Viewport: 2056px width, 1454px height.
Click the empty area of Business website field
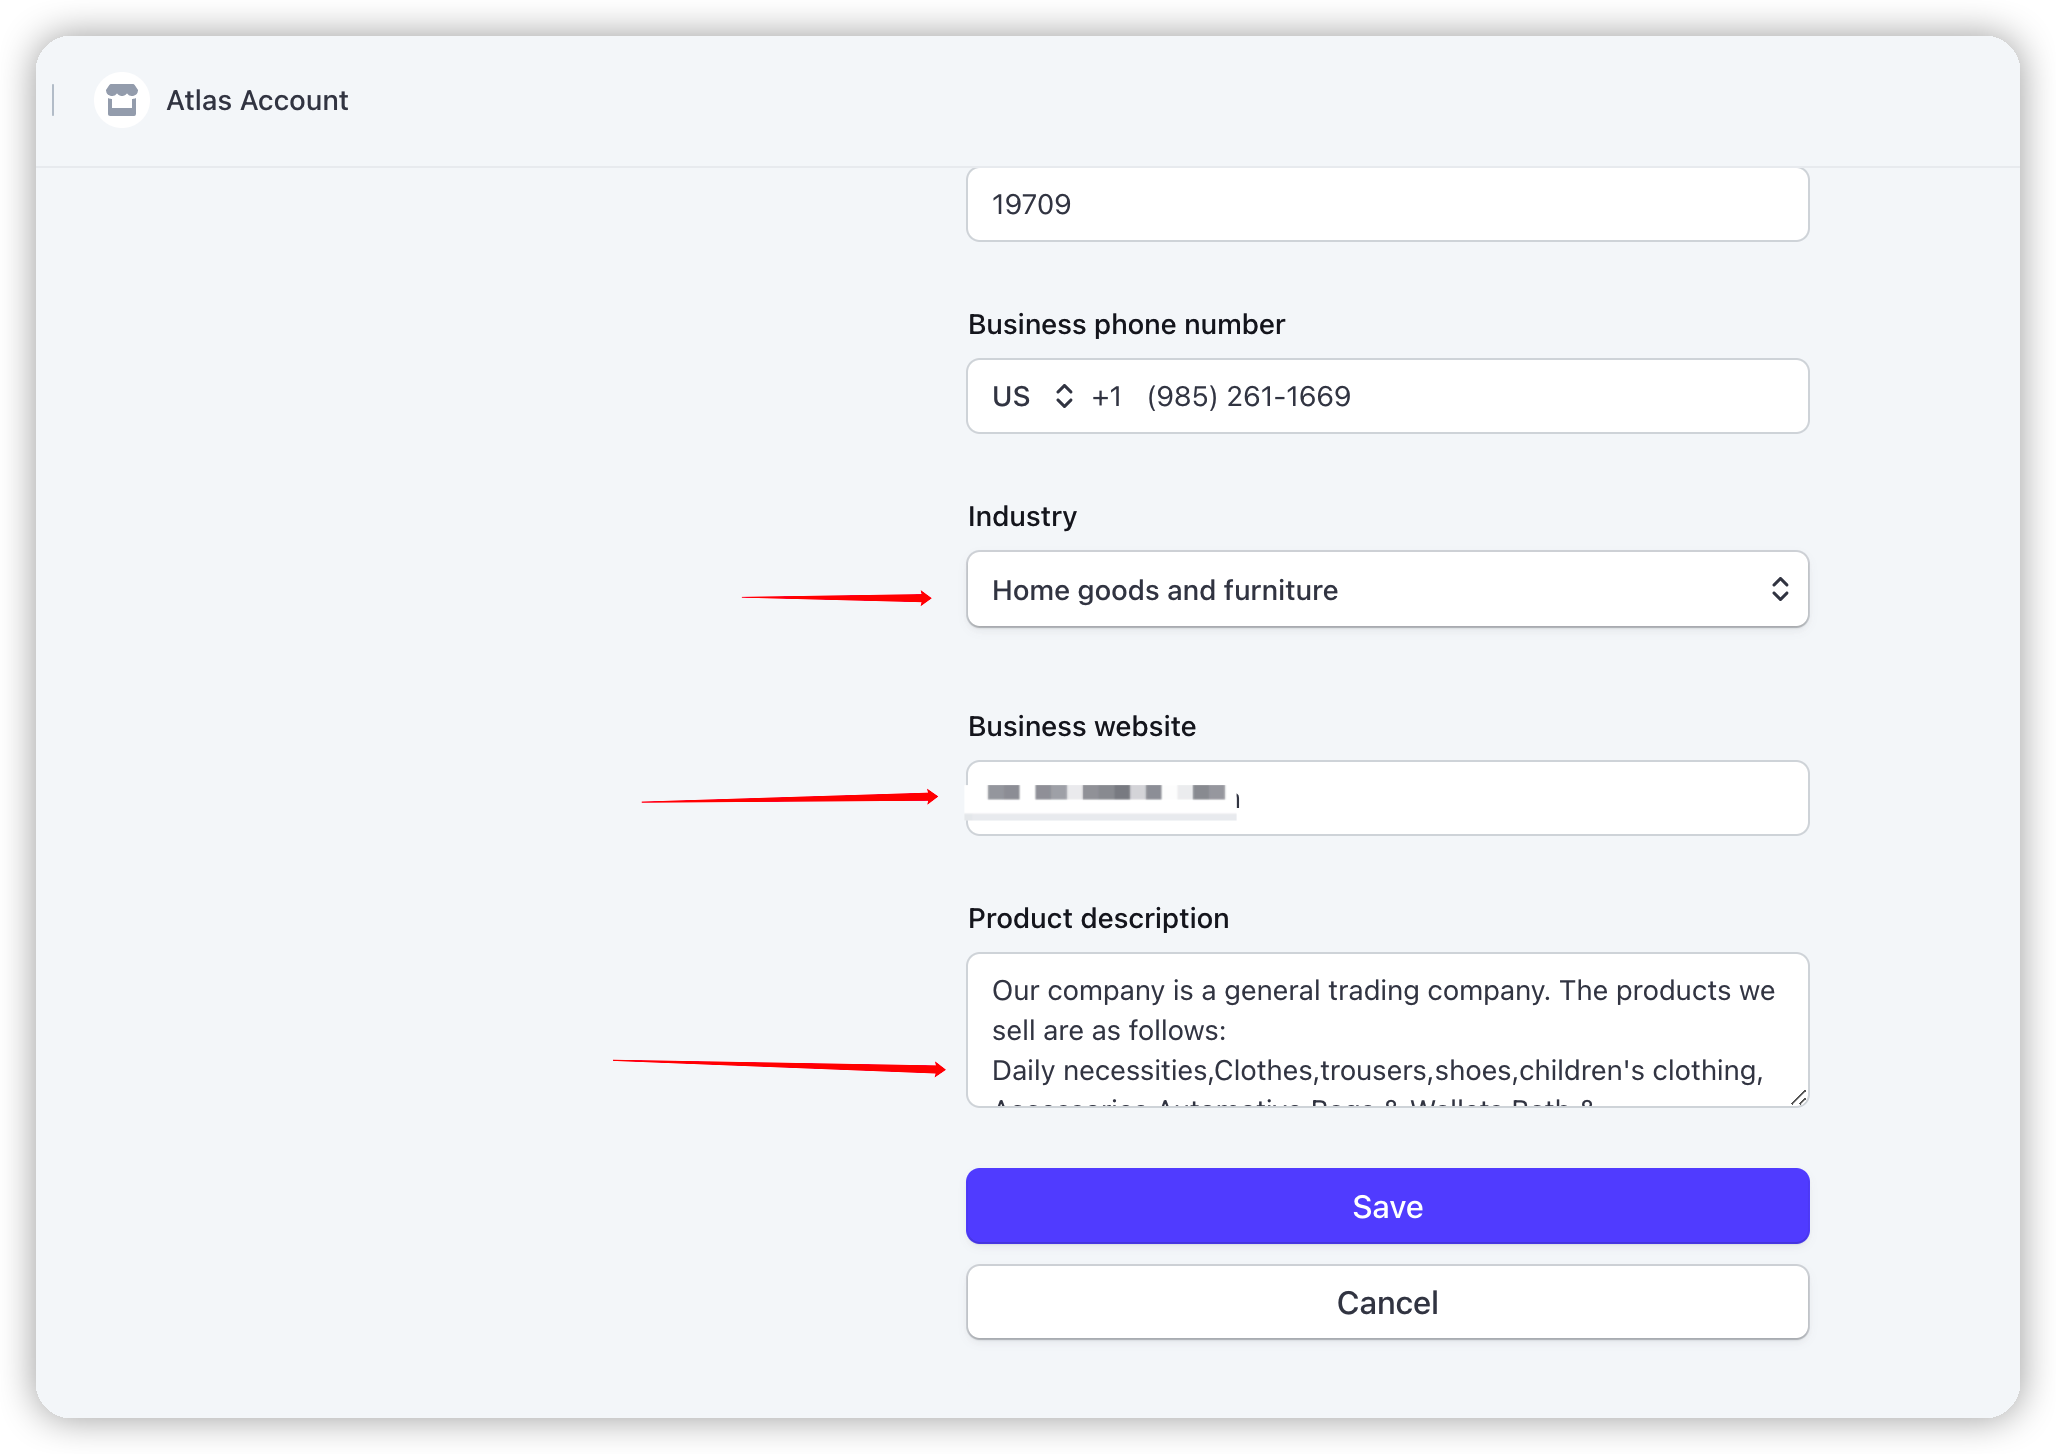(x=1520, y=798)
